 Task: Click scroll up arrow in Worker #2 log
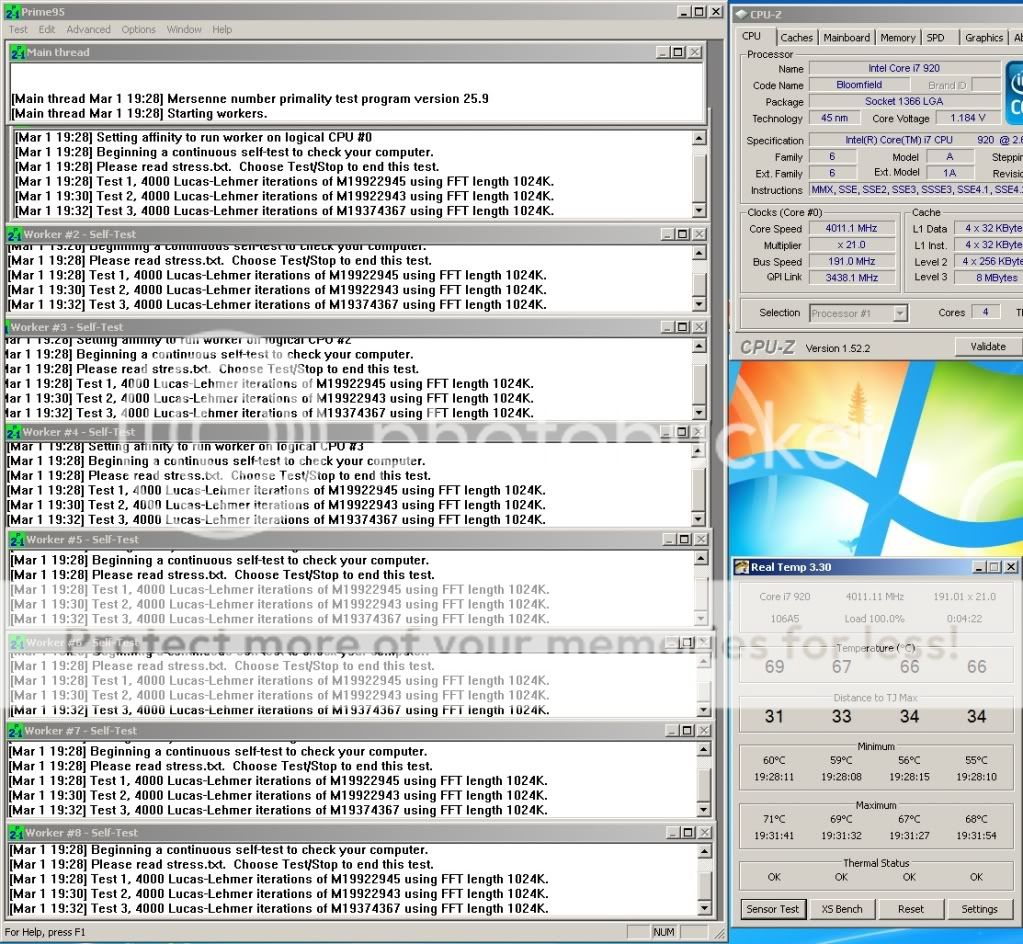pyautogui.click(x=699, y=253)
